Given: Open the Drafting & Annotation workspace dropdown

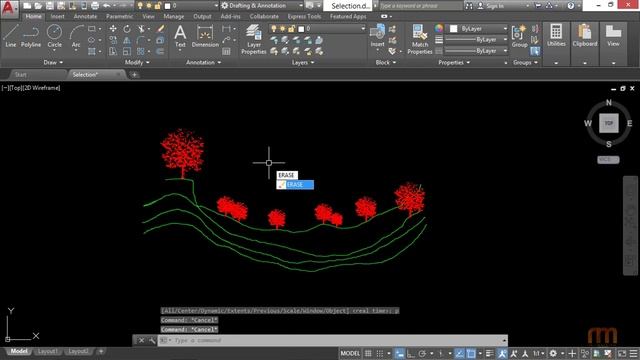Looking at the screenshot, I should point(262,6).
